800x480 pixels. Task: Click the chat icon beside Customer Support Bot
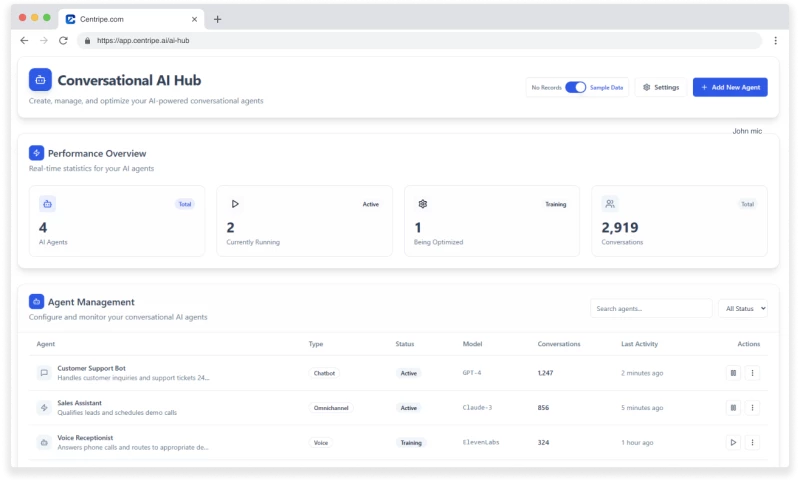(x=44, y=373)
